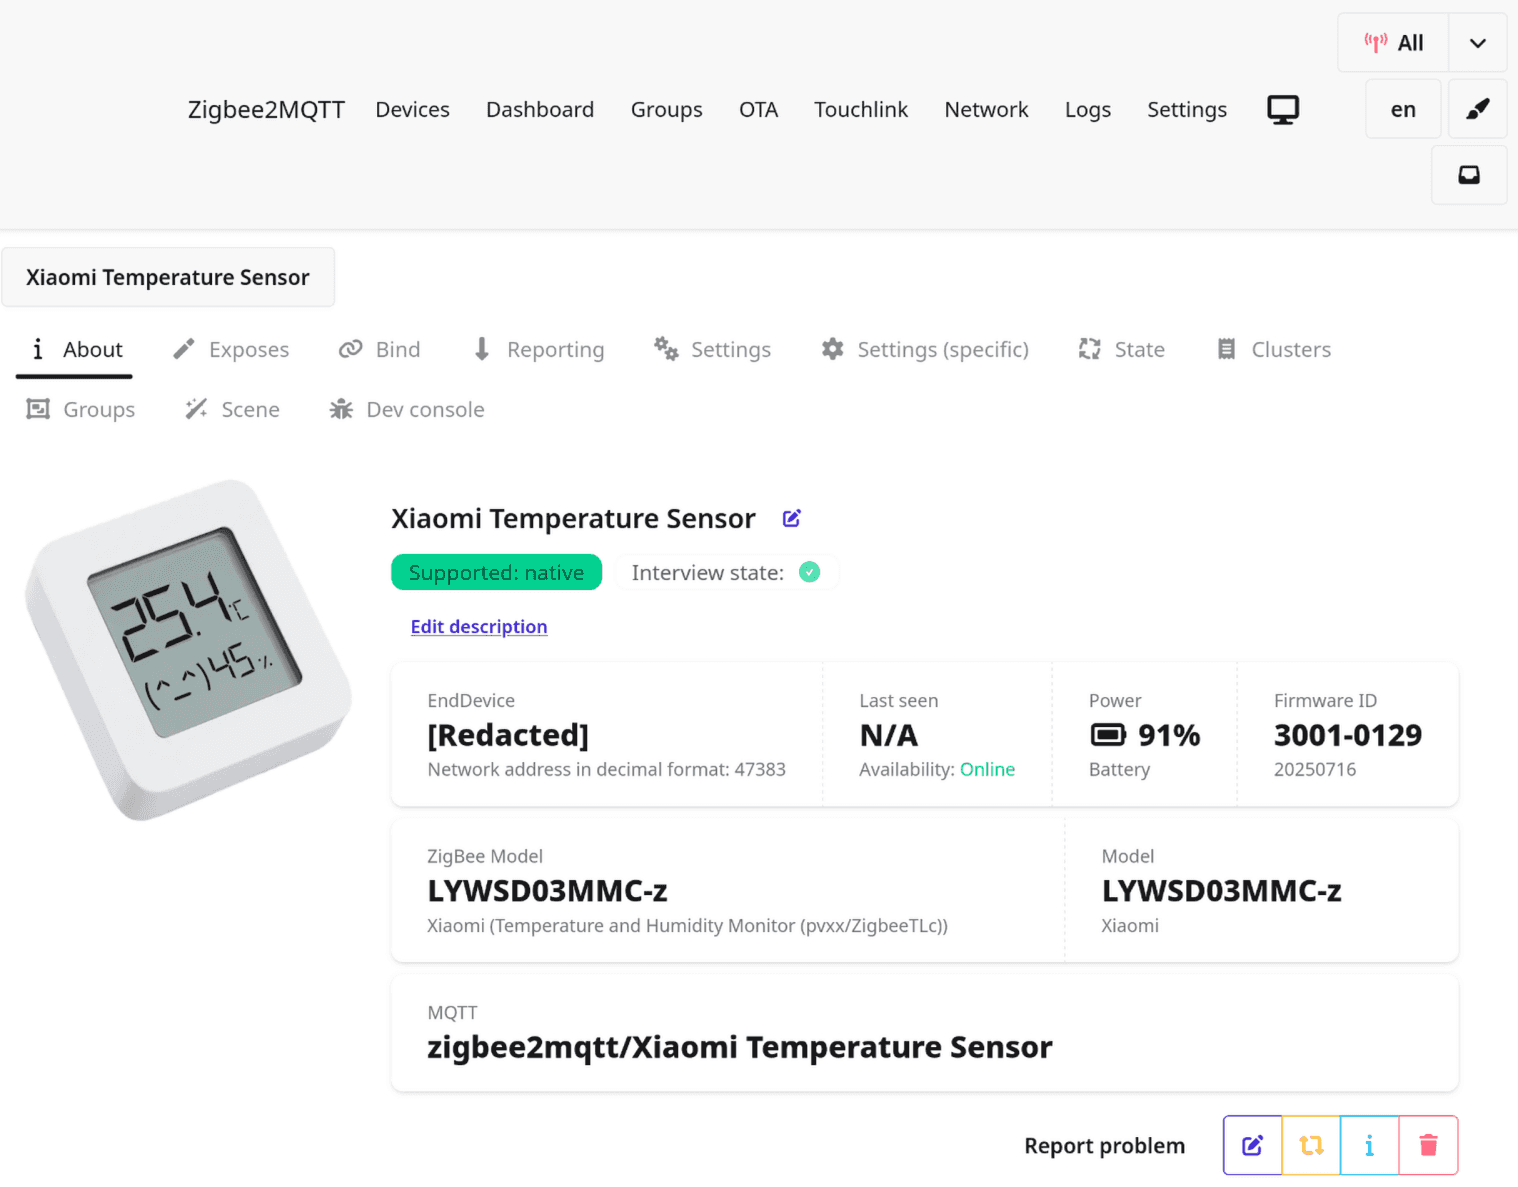Open the Network map page
The image size is (1518, 1187).
tap(986, 109)
